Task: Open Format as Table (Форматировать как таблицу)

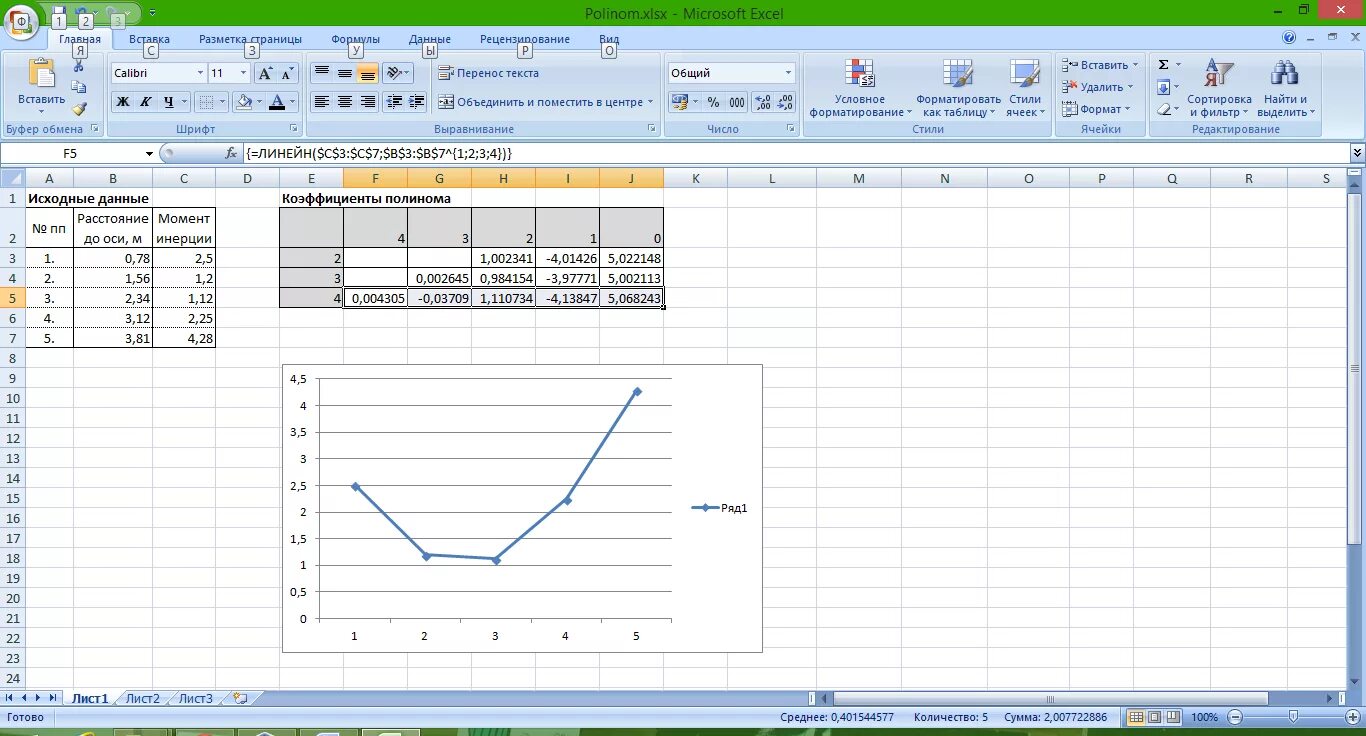Action: pyautogui.click(x=958, y=88)
